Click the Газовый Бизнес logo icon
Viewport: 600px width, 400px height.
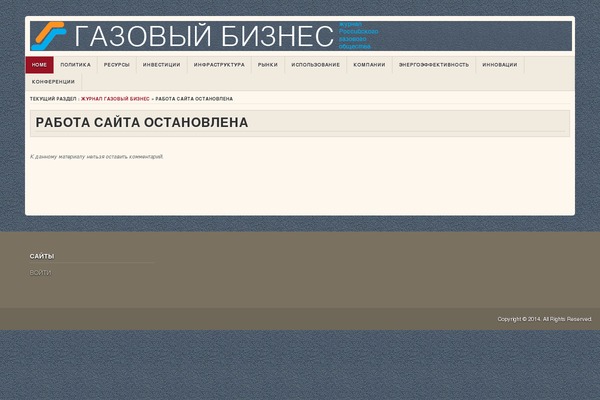pos(49,36)
